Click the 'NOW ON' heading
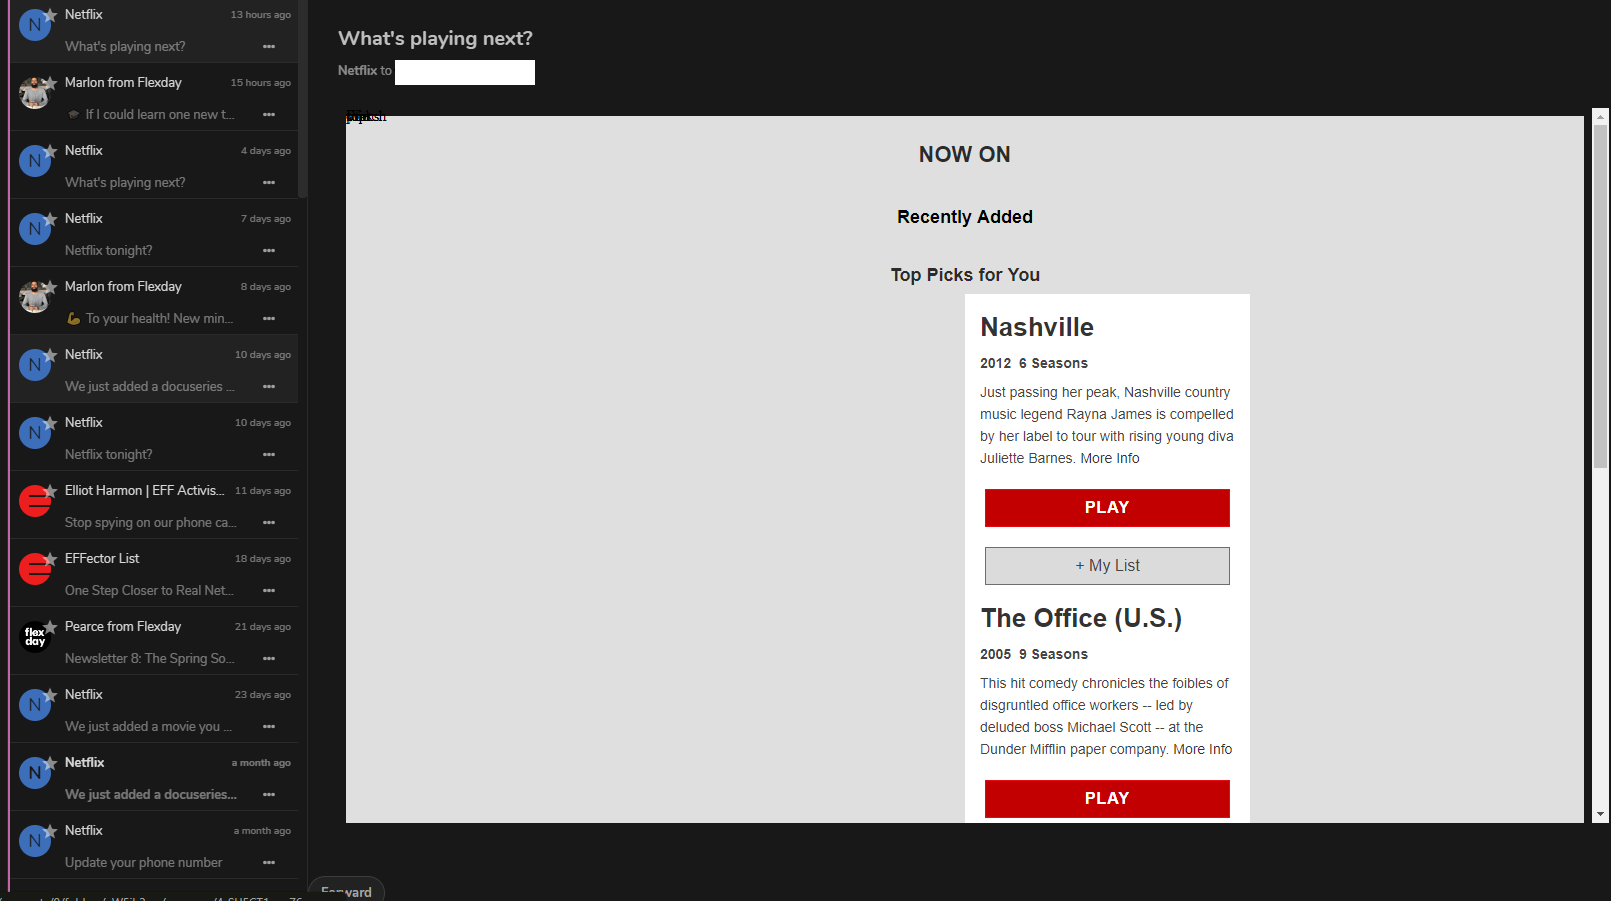The width and height of the screenshot is (1611, 901). pos(965,154)
